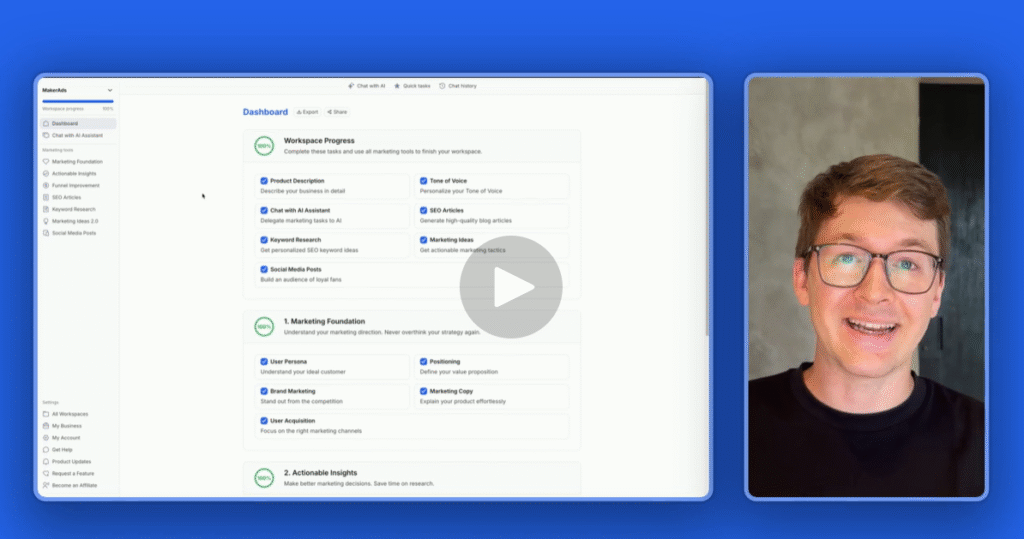
Task: Click the Share button
Action: click(337, 112)
